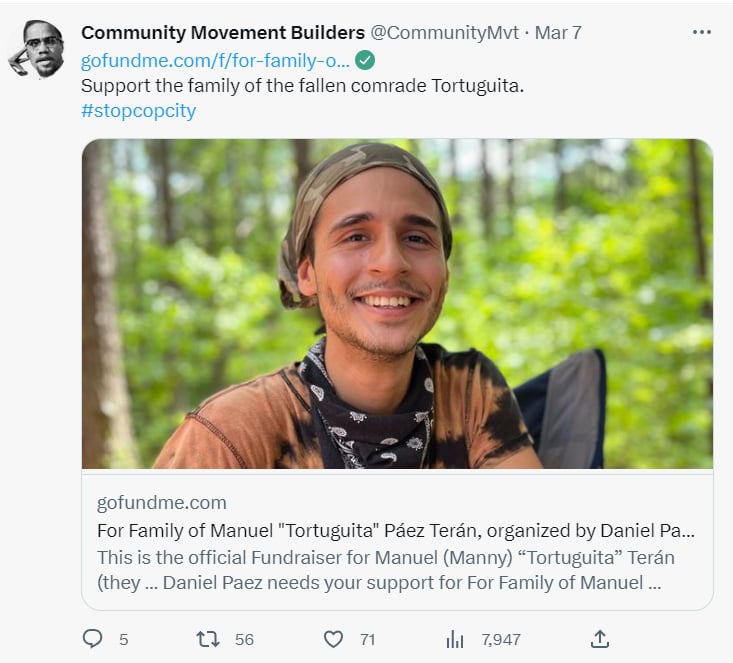Like the tweet with the heart icon
This screenshot has width=733, height=663.
point(333,639)
